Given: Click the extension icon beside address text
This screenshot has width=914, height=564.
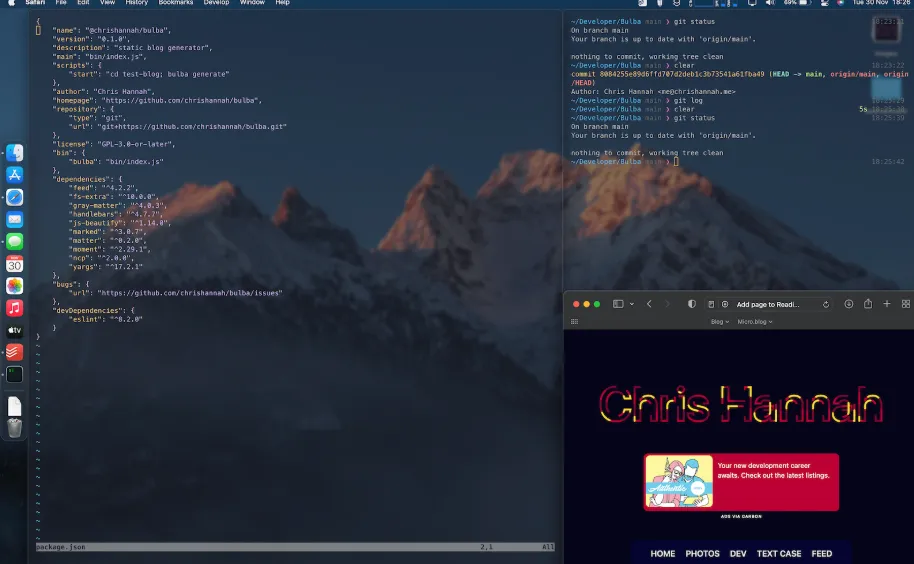Looking at the screenshot, I should coord(725,305).
